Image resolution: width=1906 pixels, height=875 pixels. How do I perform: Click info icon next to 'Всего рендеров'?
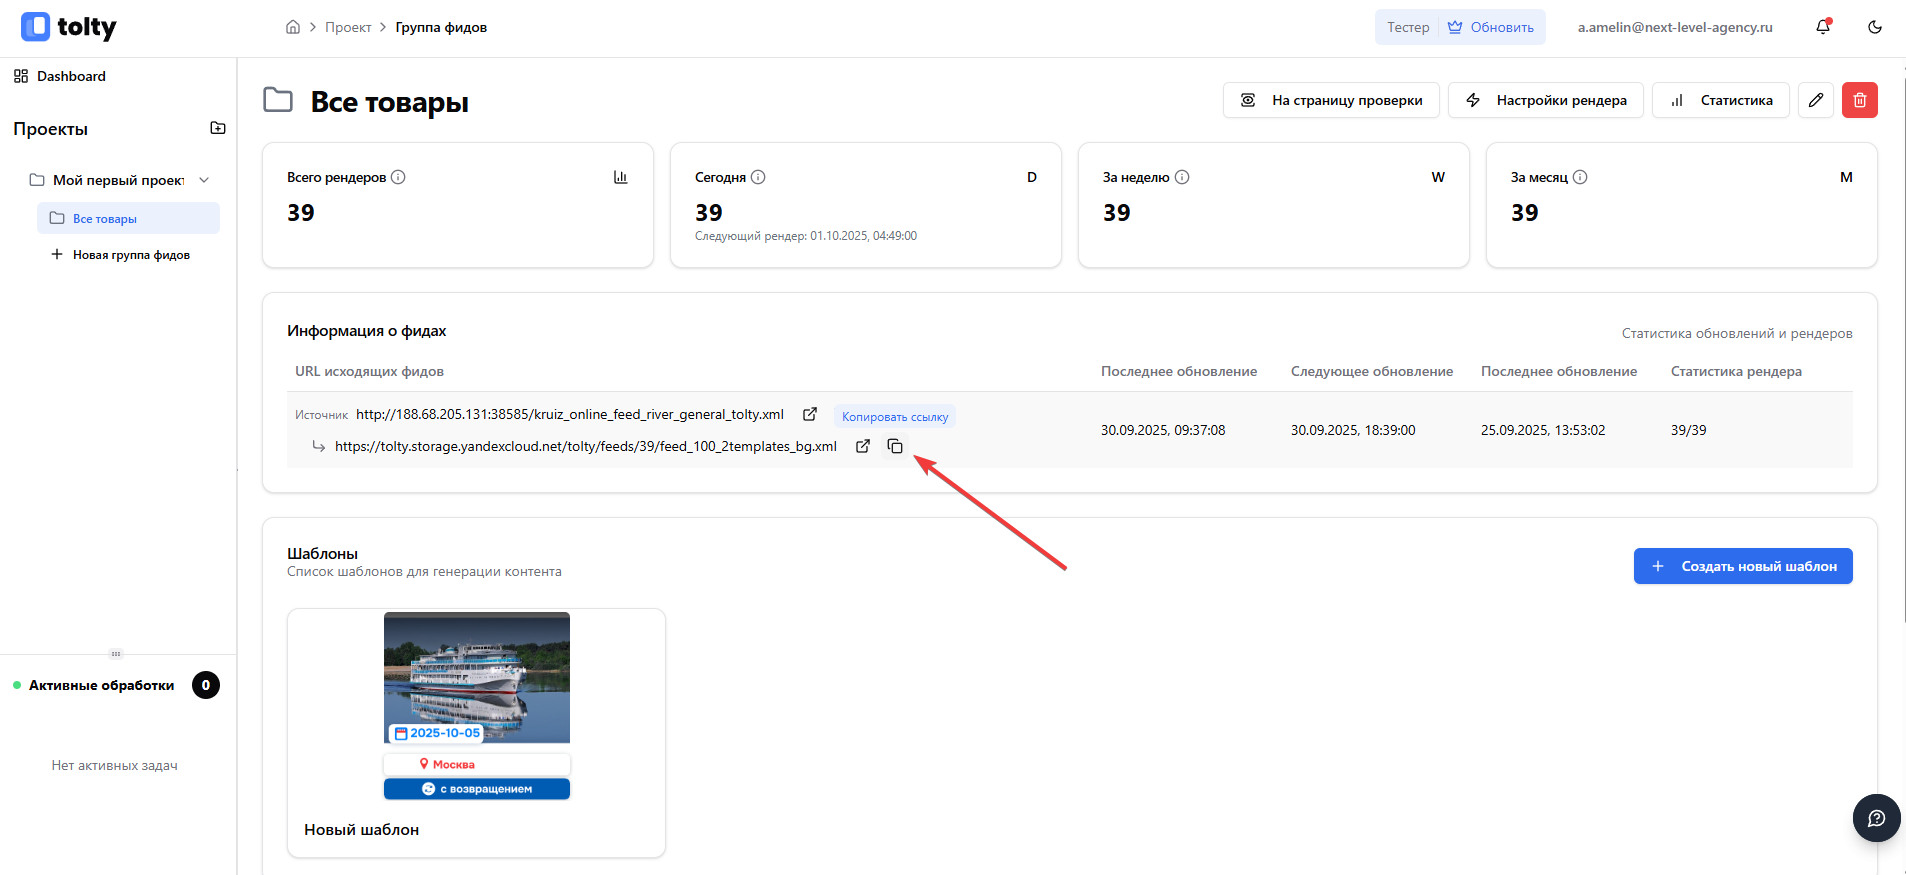click(398, 177)
